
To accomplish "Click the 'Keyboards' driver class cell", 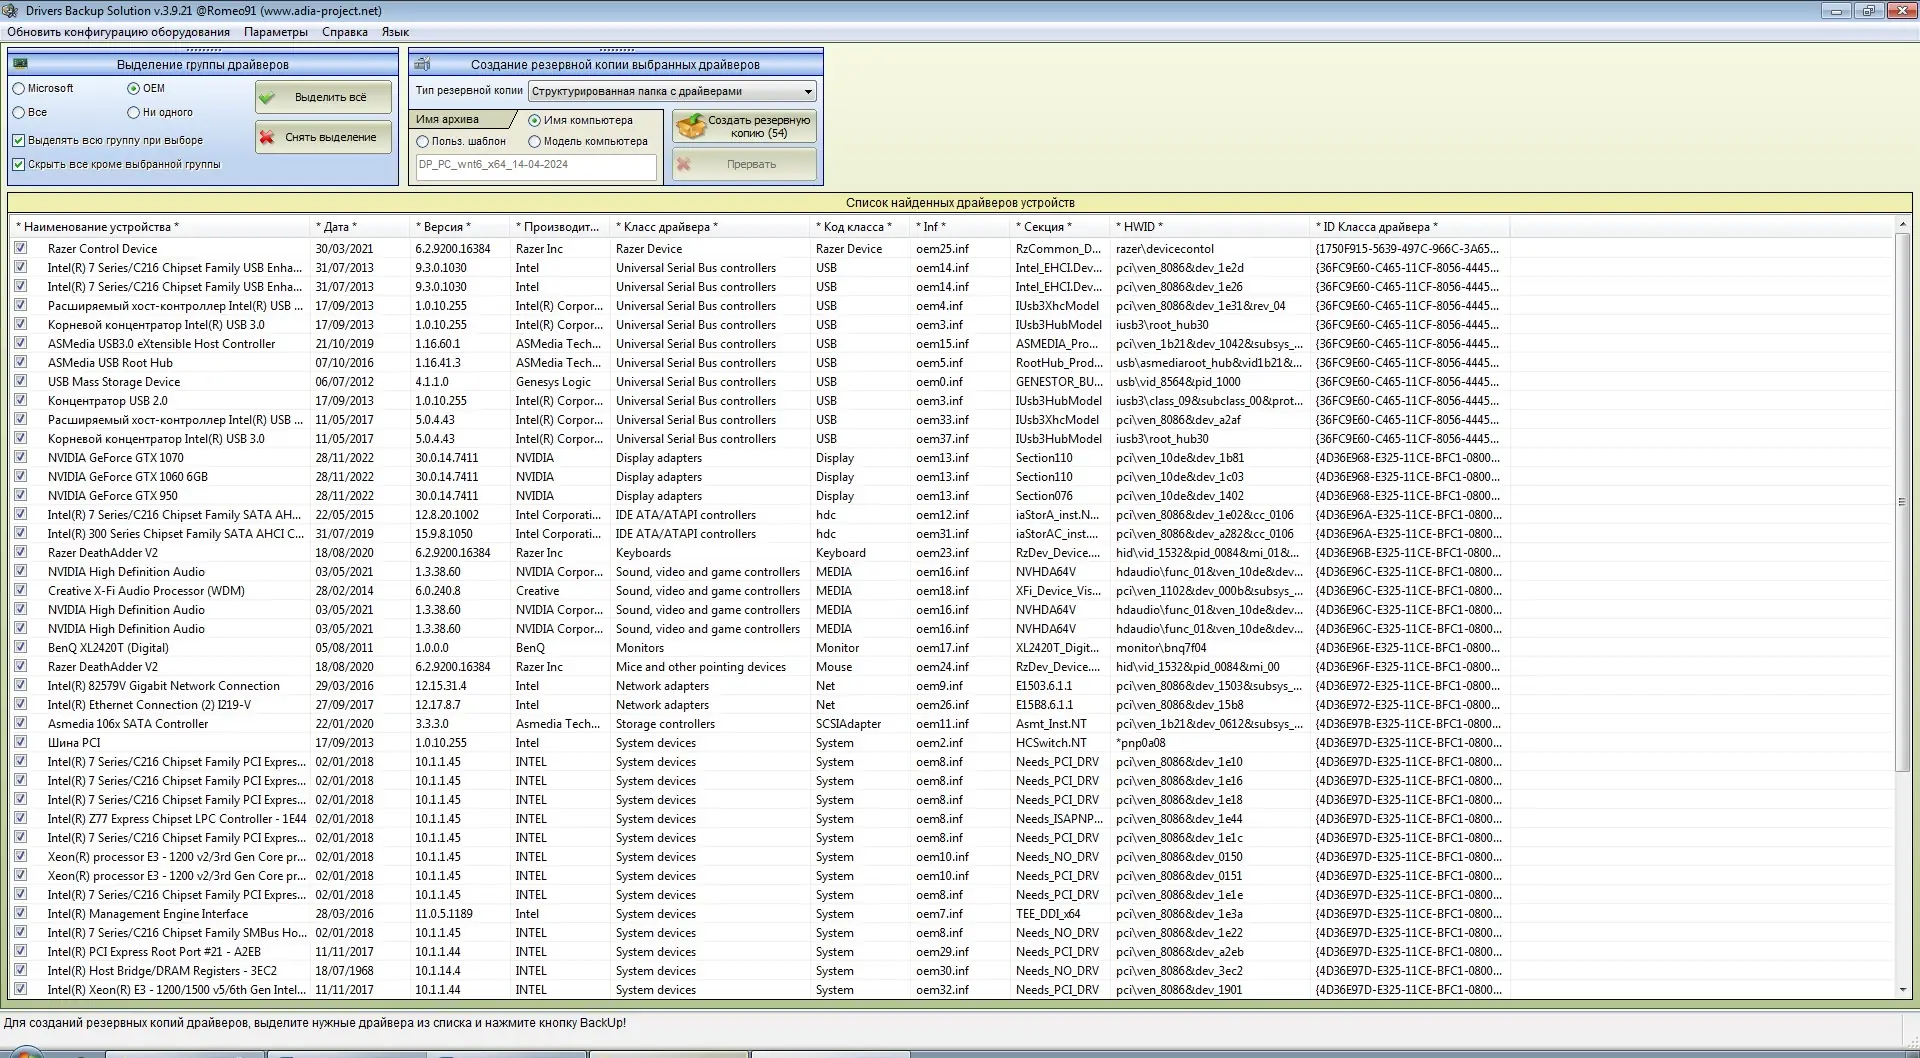I will [643, 553].
